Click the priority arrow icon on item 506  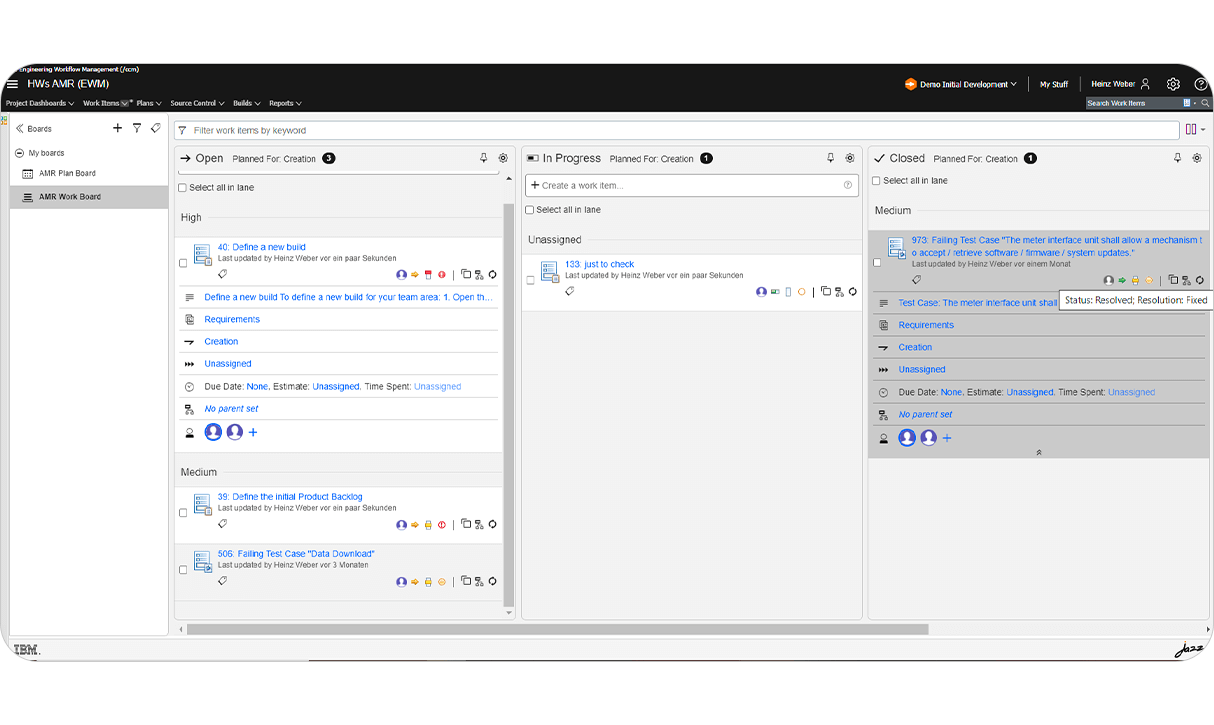coord(414,581)
